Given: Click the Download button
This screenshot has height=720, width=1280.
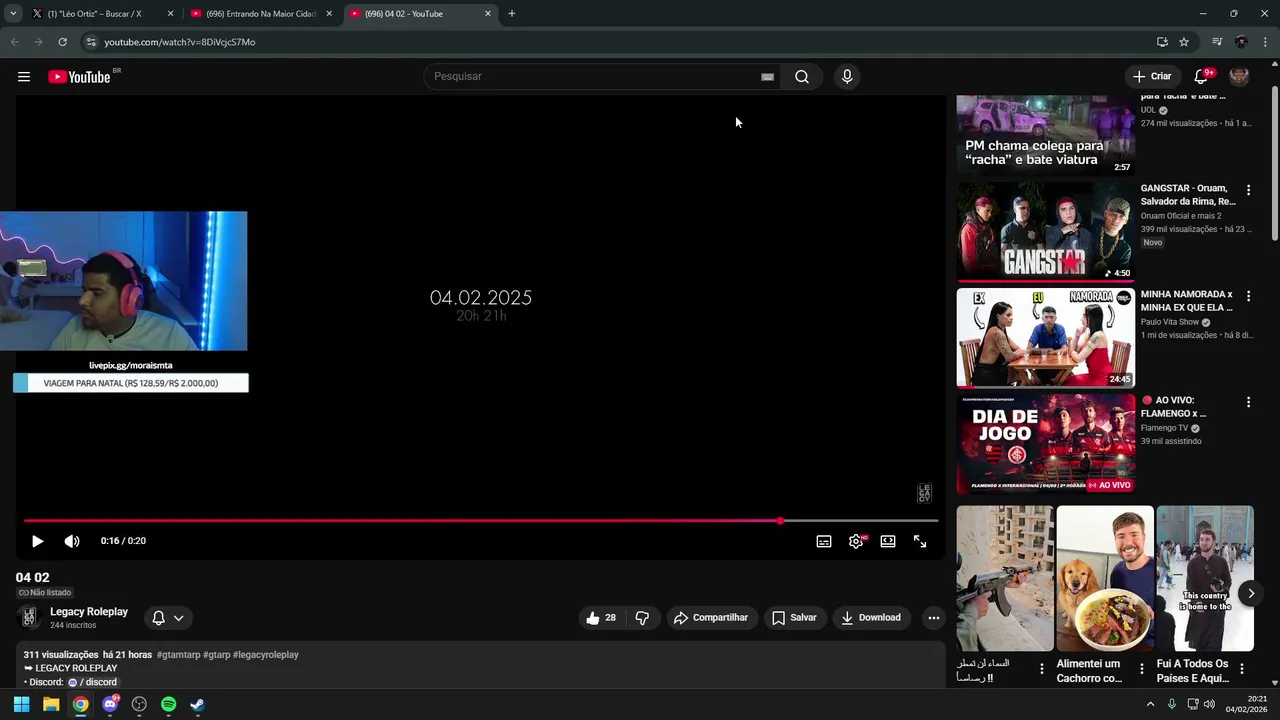Looking at the screenshot, I should (871, 618).
